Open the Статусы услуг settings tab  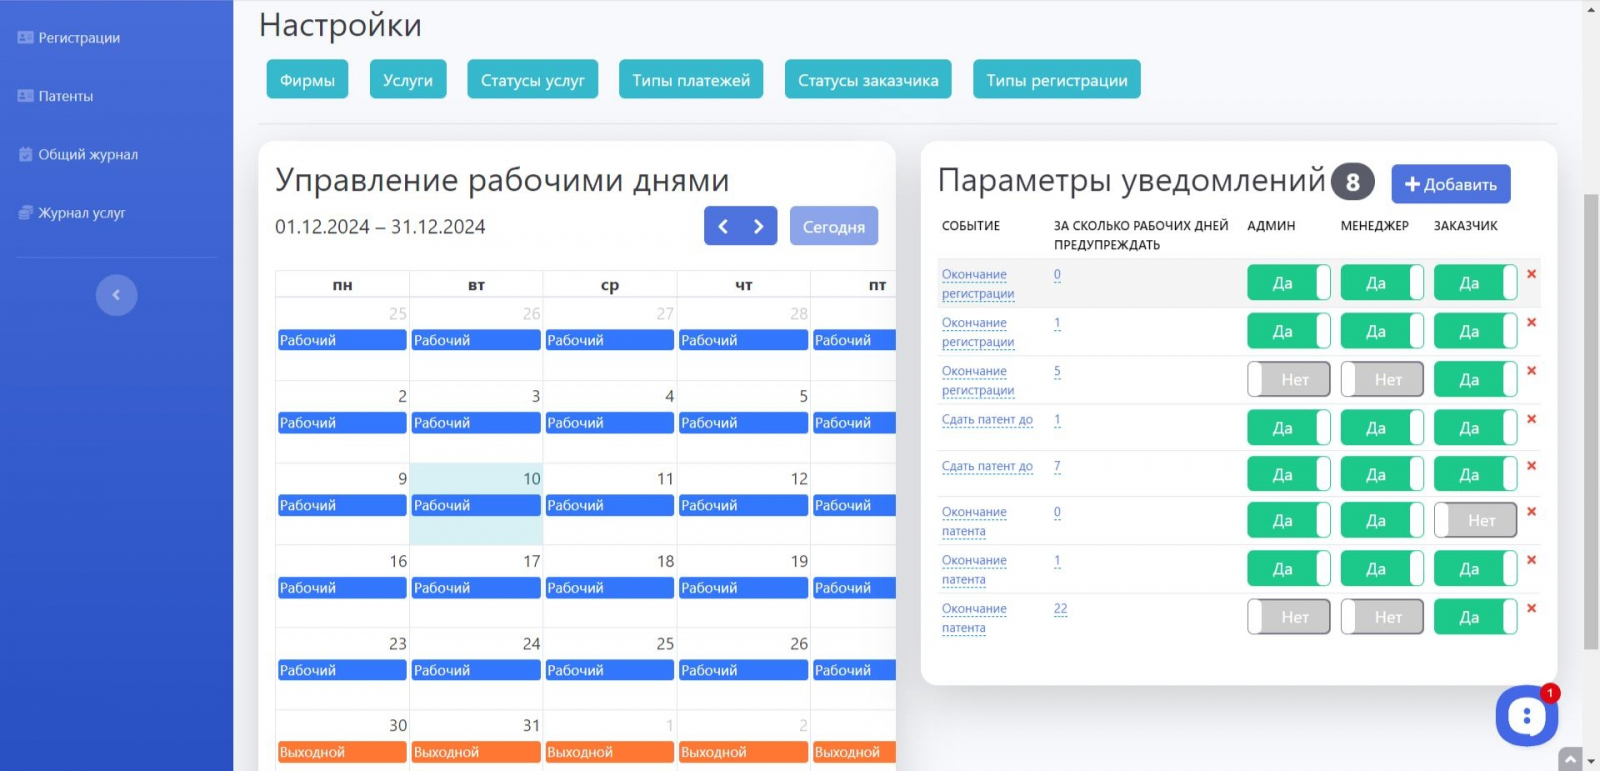point(533,80)
